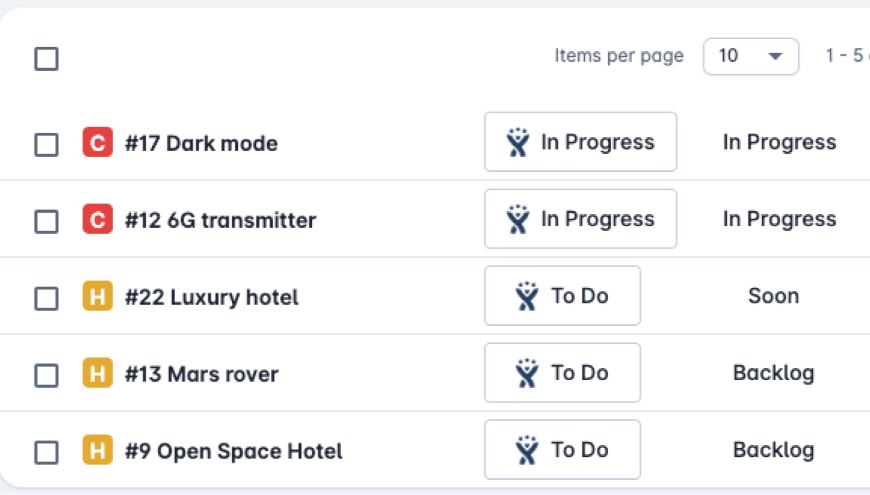870x495 pixels.
Task: Check the box next to #22 Luxury hotel
Action: [46, 298]
